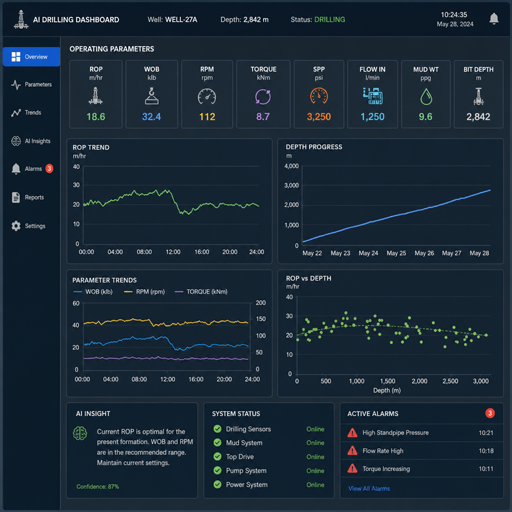Image resolution: width=512 pixels, height=512 pixels.
Task: Open Alarms section in the sidebar
Action: pos(31,169)
